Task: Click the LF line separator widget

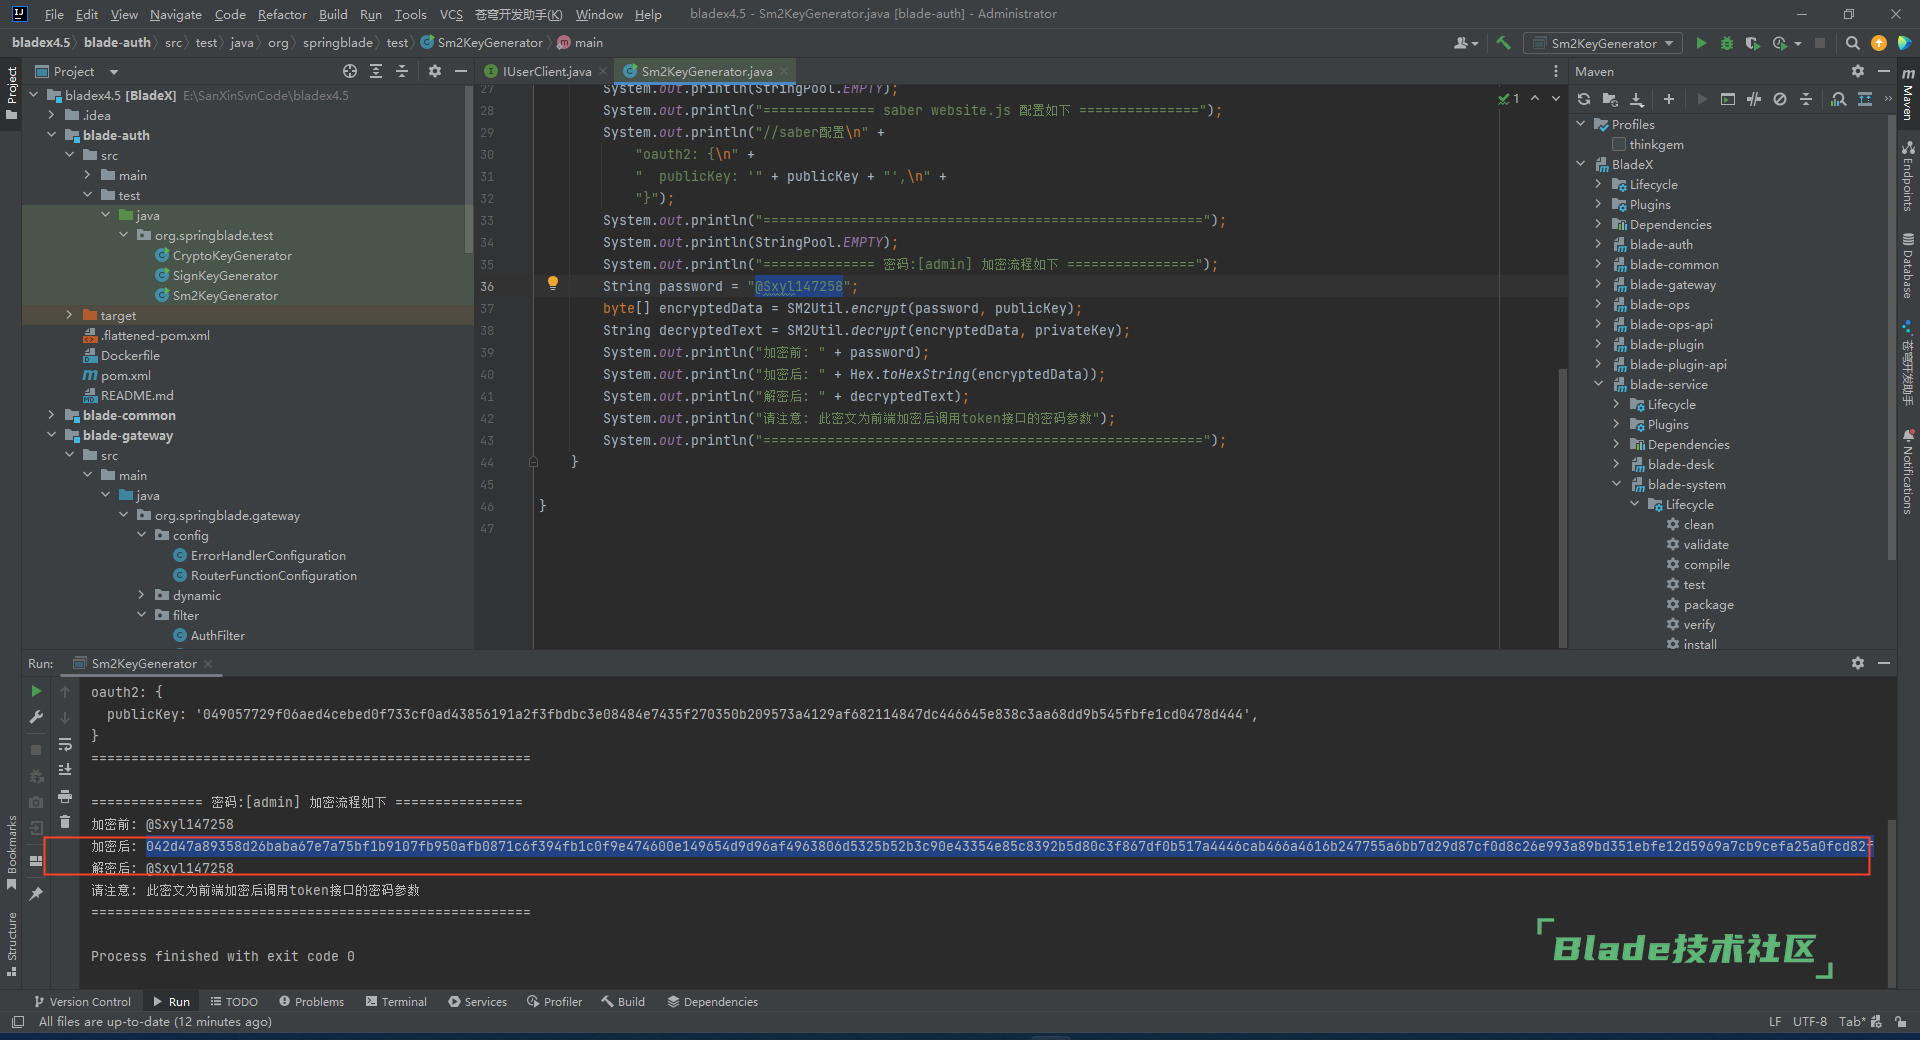Action: (1775, 1021)
